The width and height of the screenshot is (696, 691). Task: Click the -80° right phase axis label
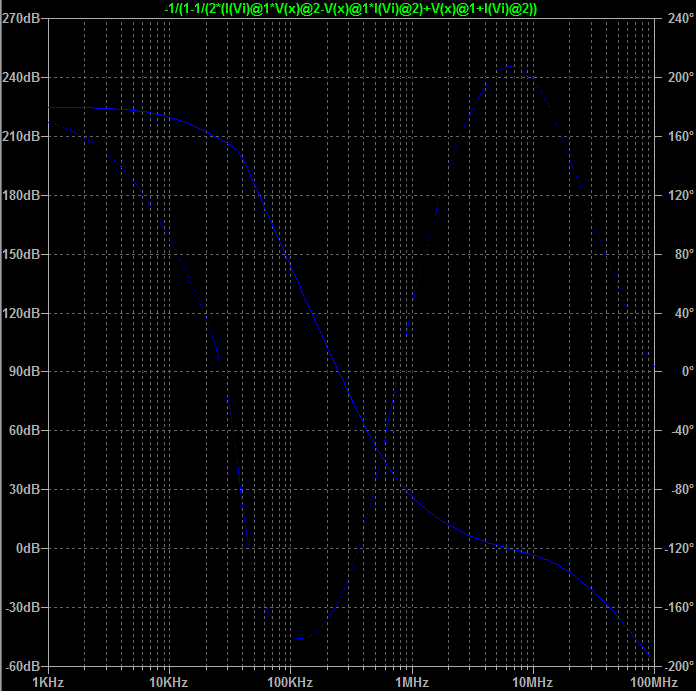tap(682, 489)
